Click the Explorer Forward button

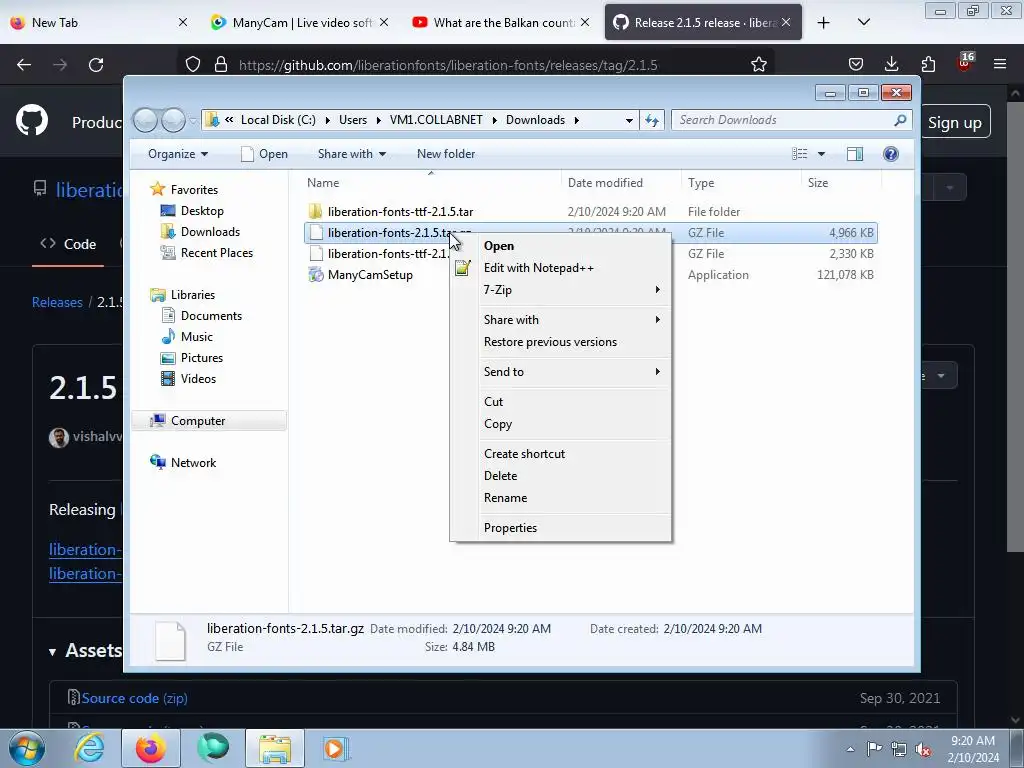click(x=173, y=120)
